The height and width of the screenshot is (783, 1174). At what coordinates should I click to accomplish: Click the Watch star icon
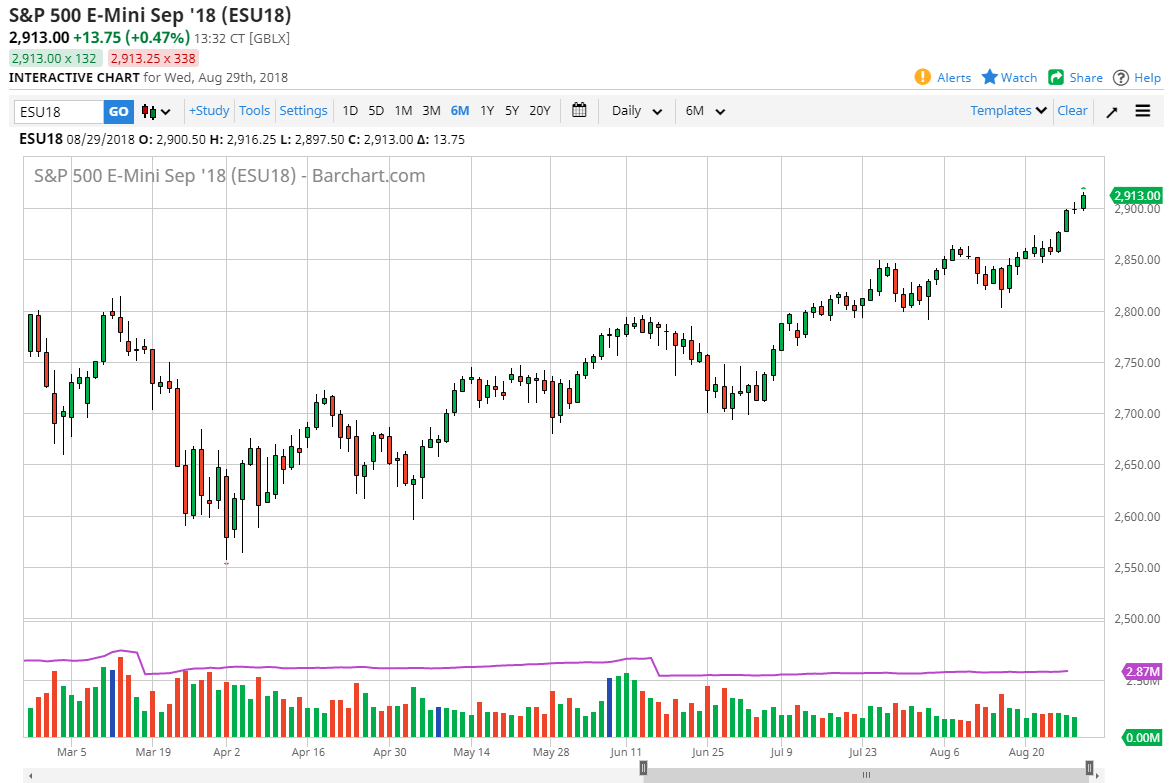pos(990,77)
